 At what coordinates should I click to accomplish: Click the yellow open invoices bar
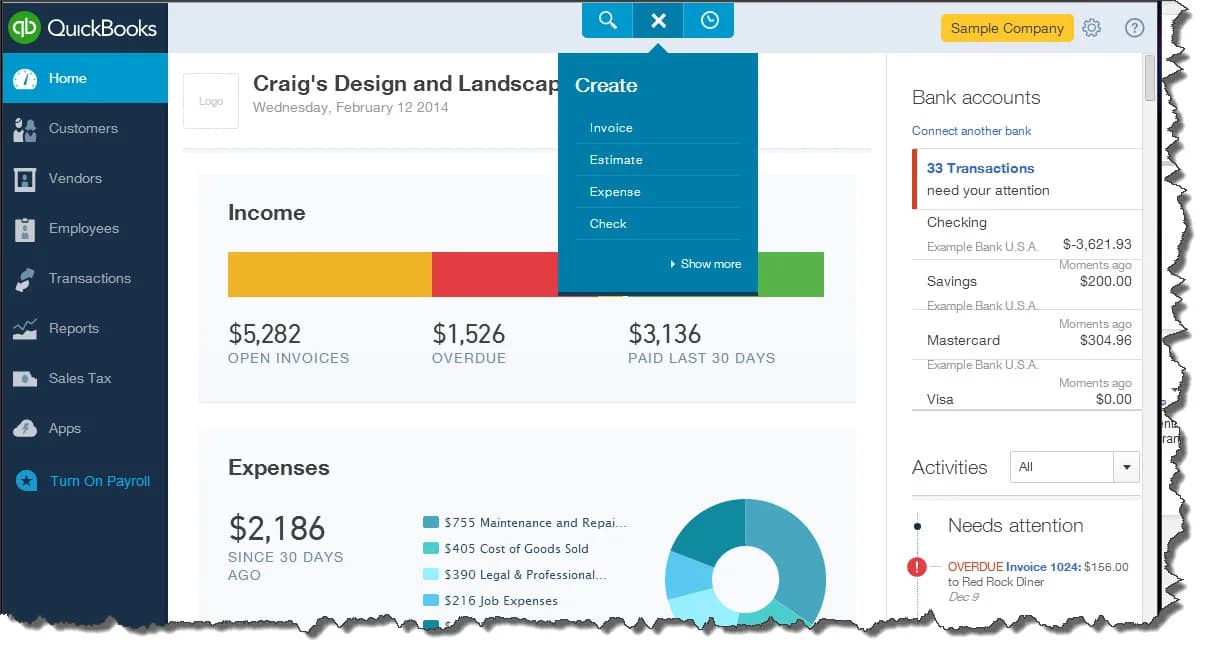point(330,274)
